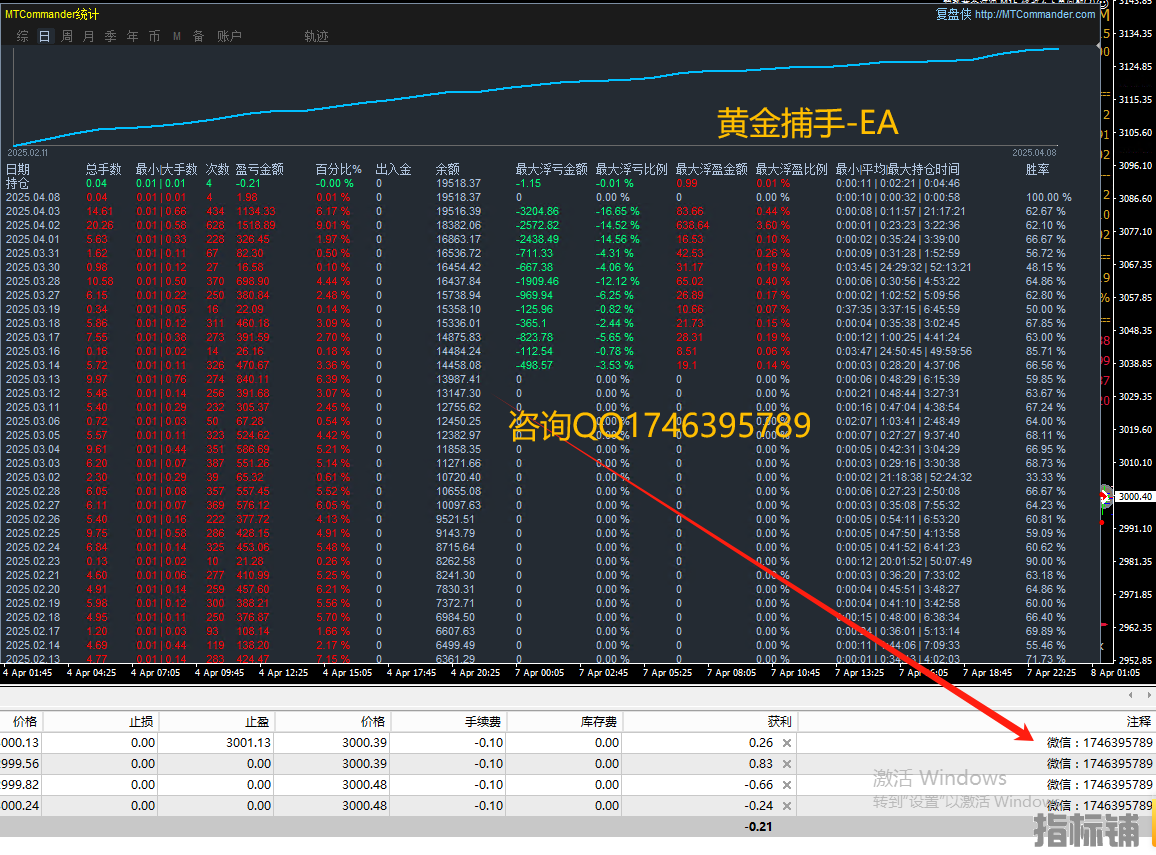The height and width of the screenshot is (855, 1156).
Task: Click the 7 Apr 00:05 time label
Action: pos(540,673)
